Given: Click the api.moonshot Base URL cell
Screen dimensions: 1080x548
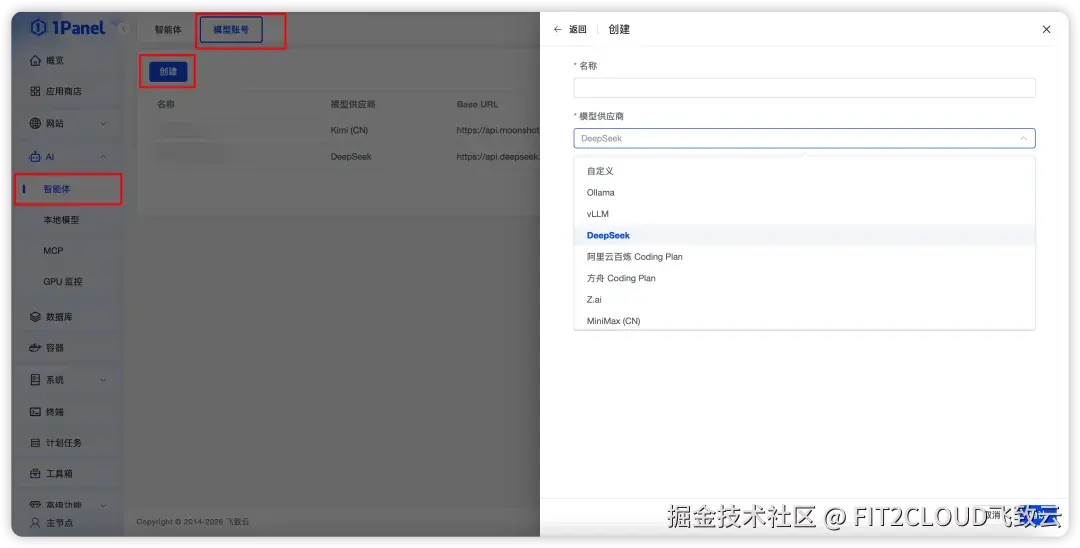Looking at the screenshot, I should tap(497, 130).
